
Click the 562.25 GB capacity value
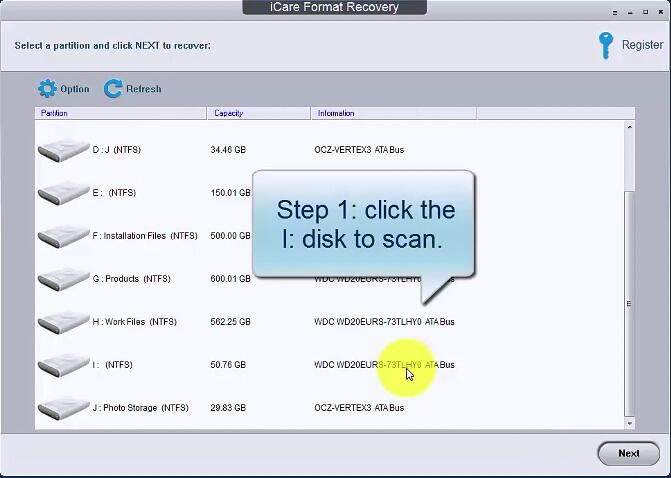pos(230,322)
